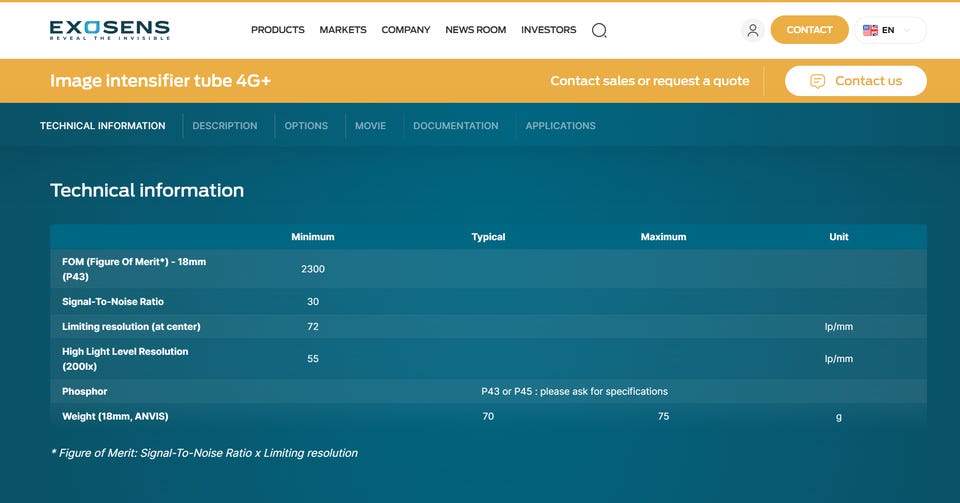Click 'FOM (Figure Of Merit*) - 18mm (P43)' row label
The width and height of the screenshot is (960, 503).
pyautogui.click(x=134, y=269)
